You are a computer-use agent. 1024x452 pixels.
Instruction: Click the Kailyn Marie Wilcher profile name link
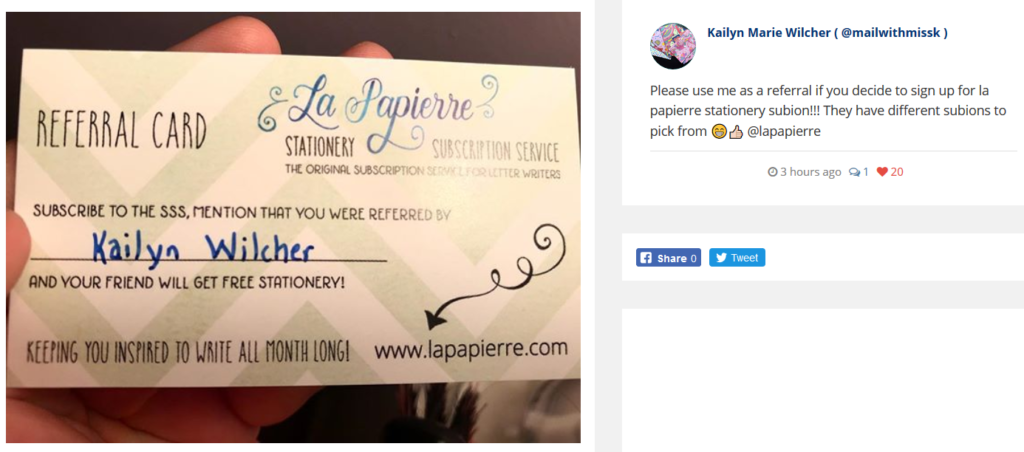click(x=769, y=33)
